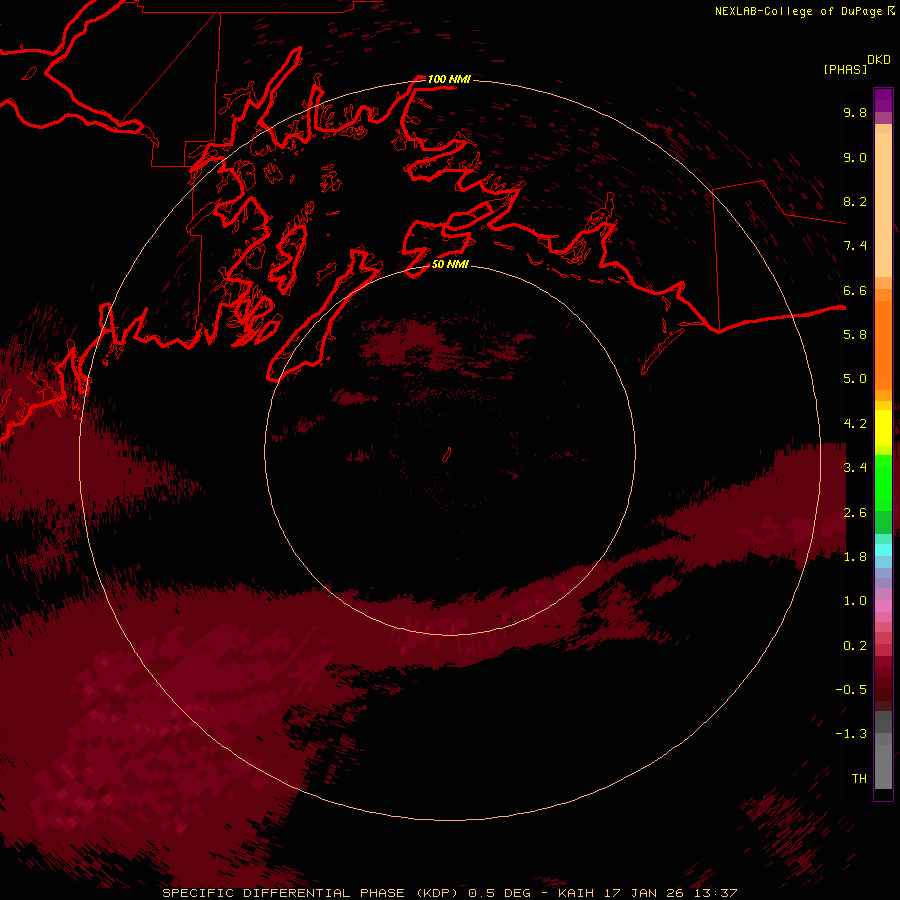Click the -1.3 scale value
Image resolution: width=900 pixels, height=900 pixels.
coord(851,734)
